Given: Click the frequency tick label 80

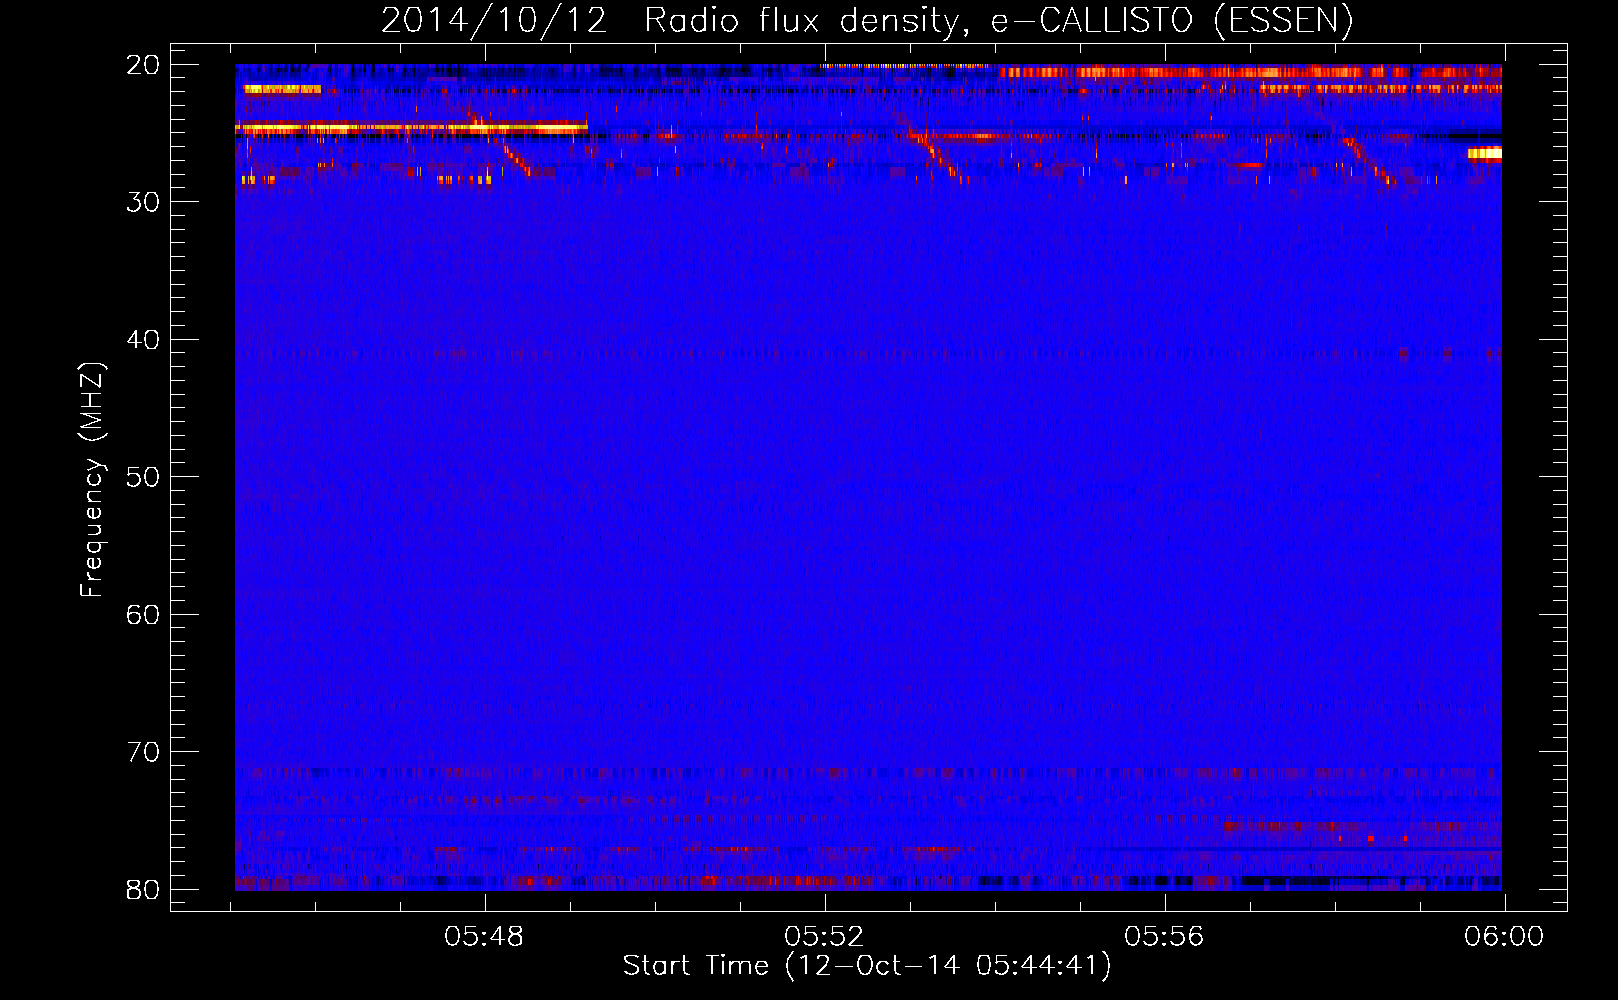Looking at the screenshot, I should point(143,889).
